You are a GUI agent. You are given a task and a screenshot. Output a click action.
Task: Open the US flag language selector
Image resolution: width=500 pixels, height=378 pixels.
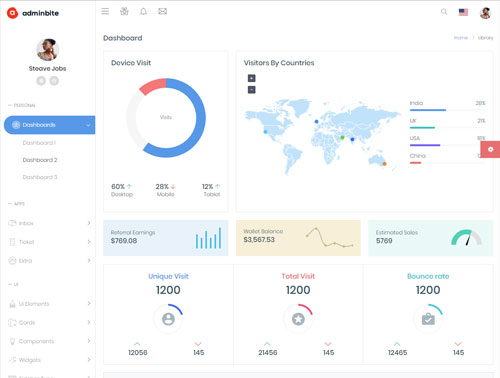[x=463, y=12]
